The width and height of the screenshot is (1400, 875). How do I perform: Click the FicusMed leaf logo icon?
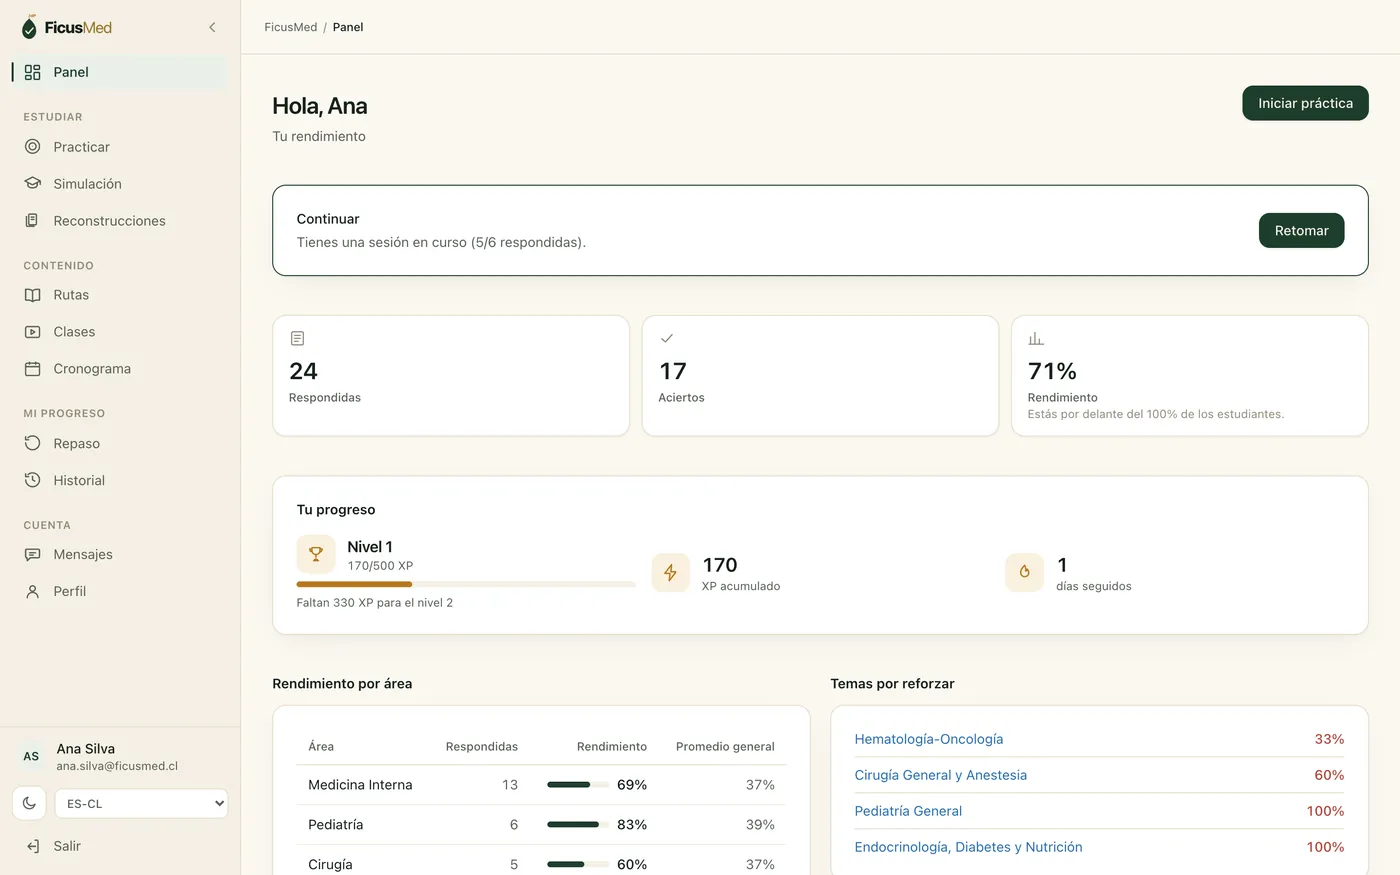[x=29, y=27]
